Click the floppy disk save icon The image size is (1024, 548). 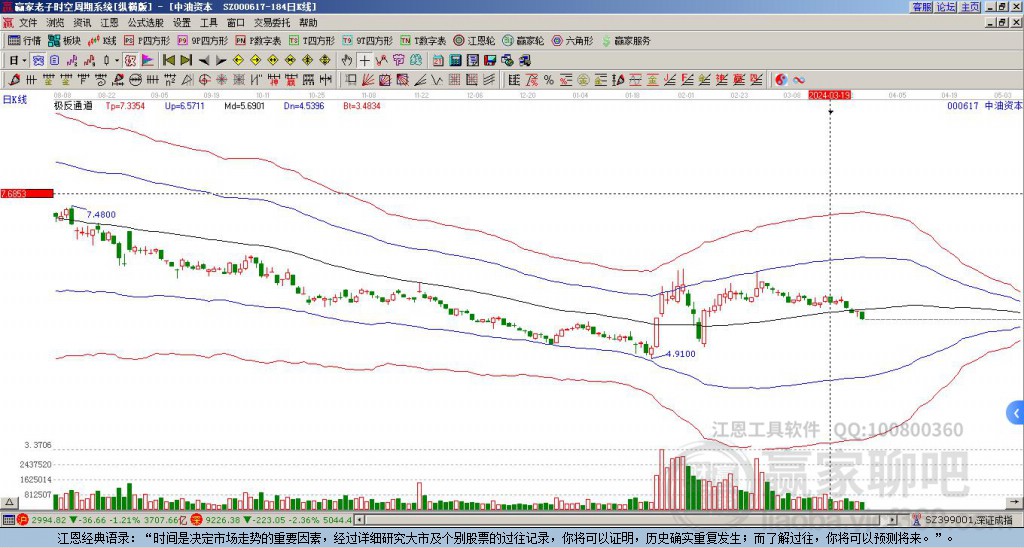(x=490, y=60)
